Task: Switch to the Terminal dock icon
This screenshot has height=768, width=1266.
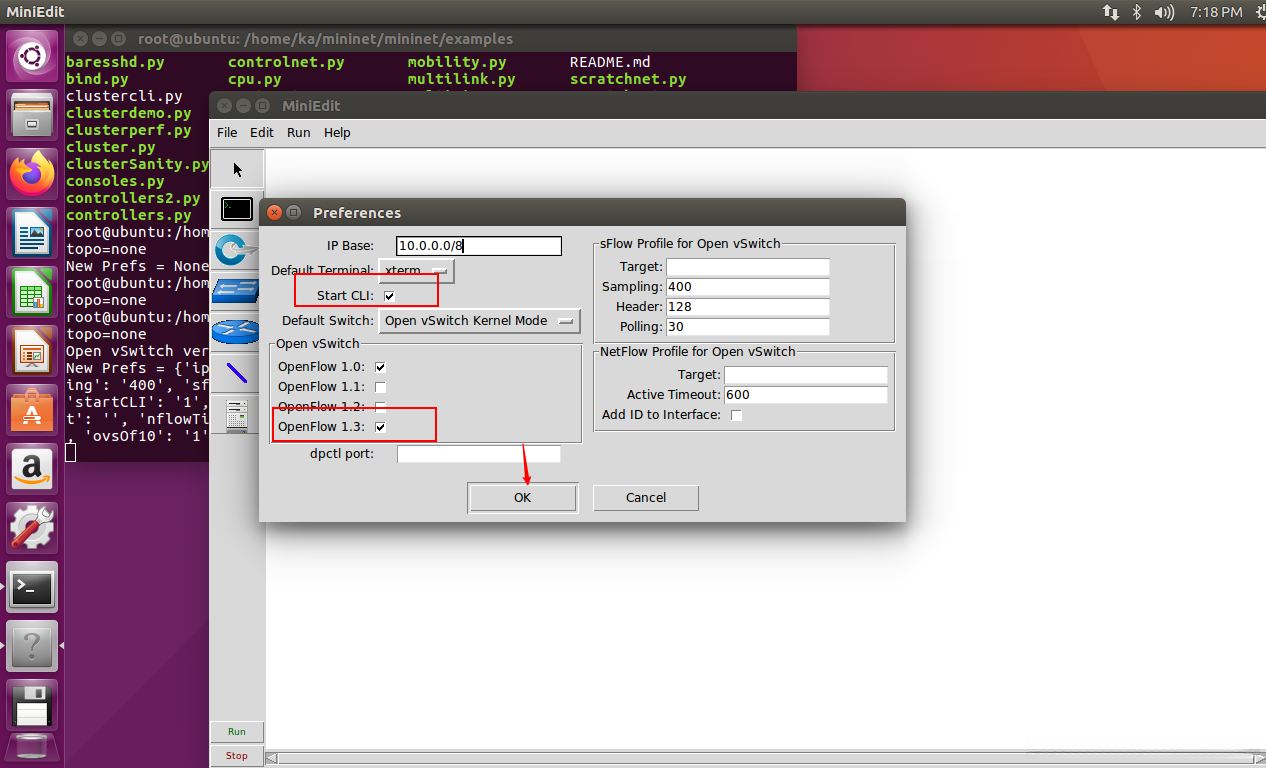Action: 33,587
